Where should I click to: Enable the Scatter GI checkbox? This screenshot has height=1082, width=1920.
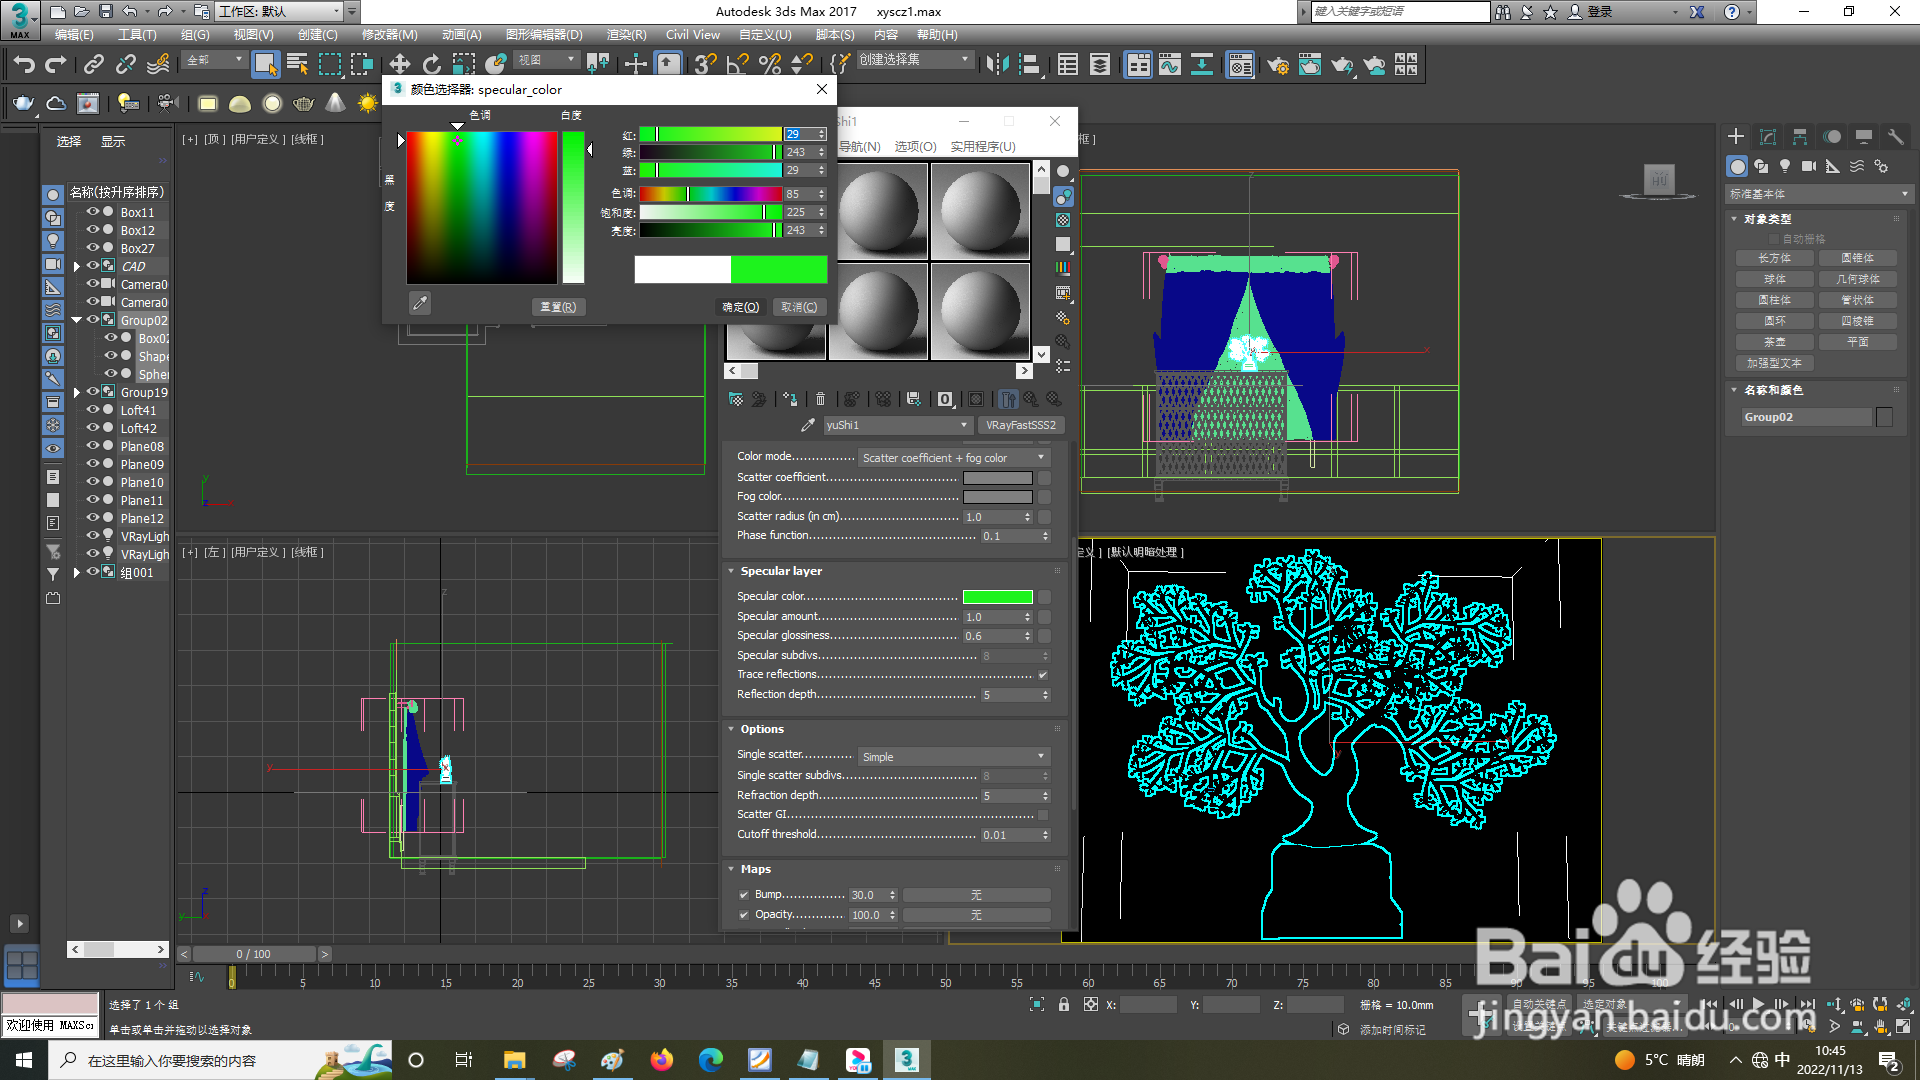(1043, 815)
